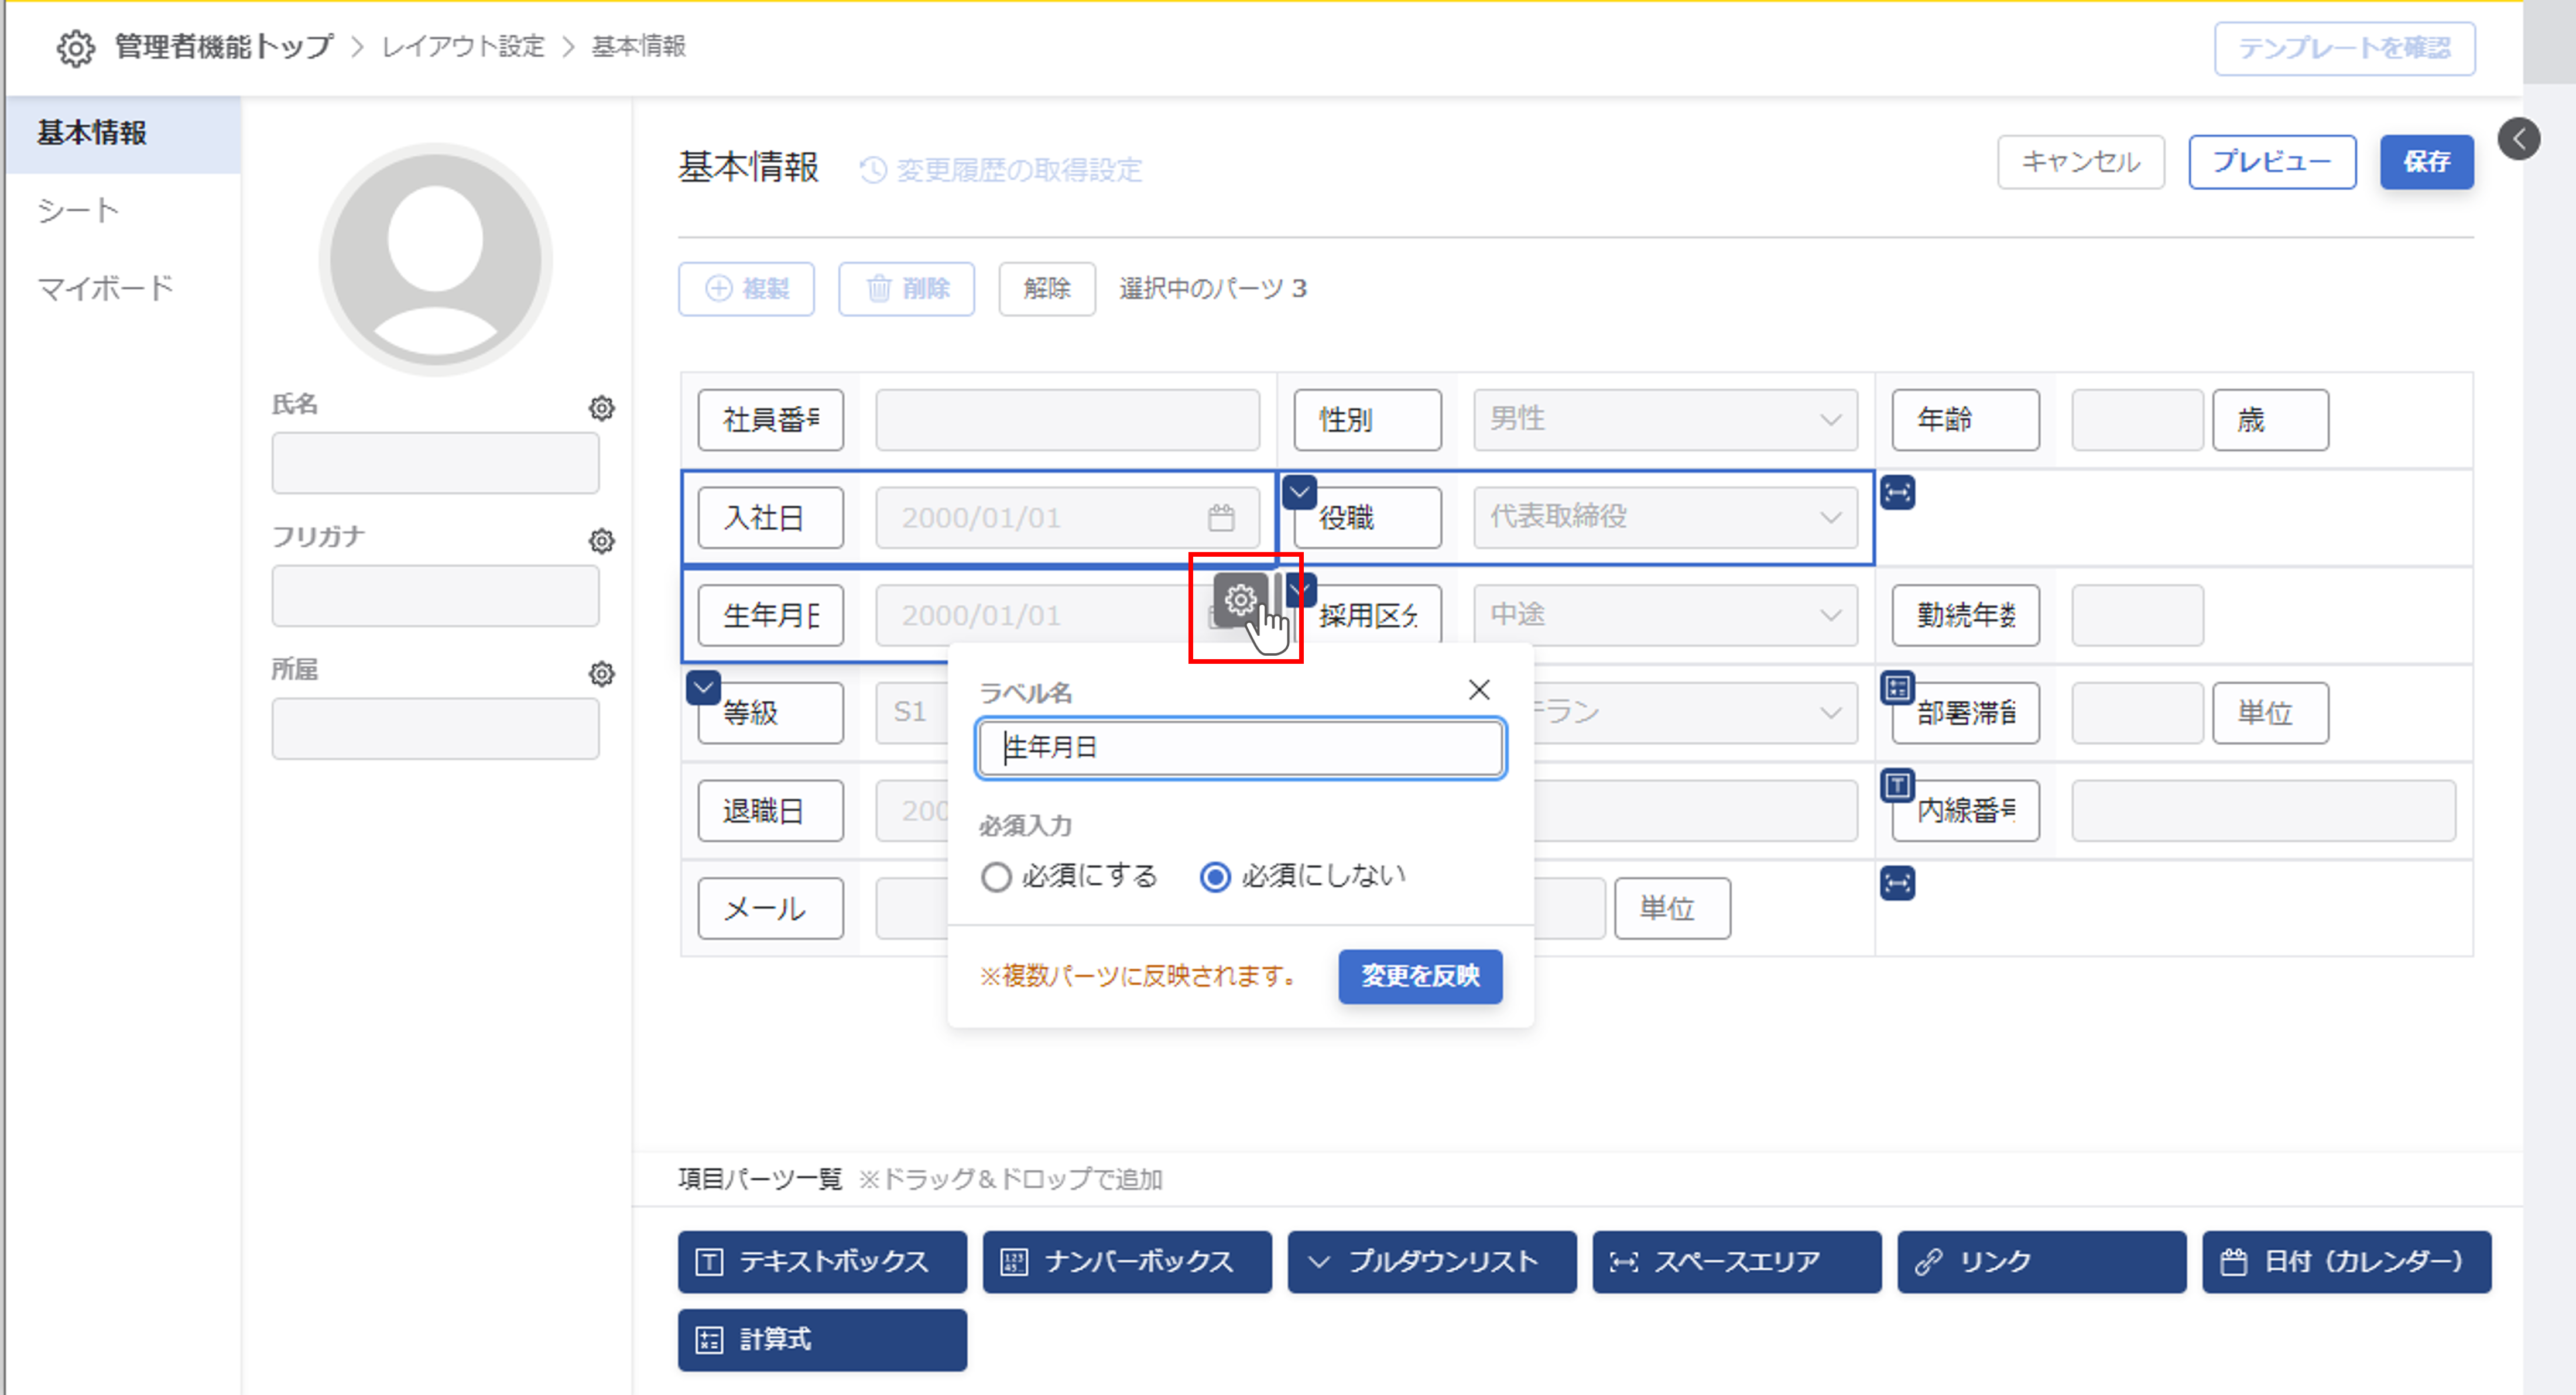Close the ラベル名 popup with the X

[x=1479, y=690]
